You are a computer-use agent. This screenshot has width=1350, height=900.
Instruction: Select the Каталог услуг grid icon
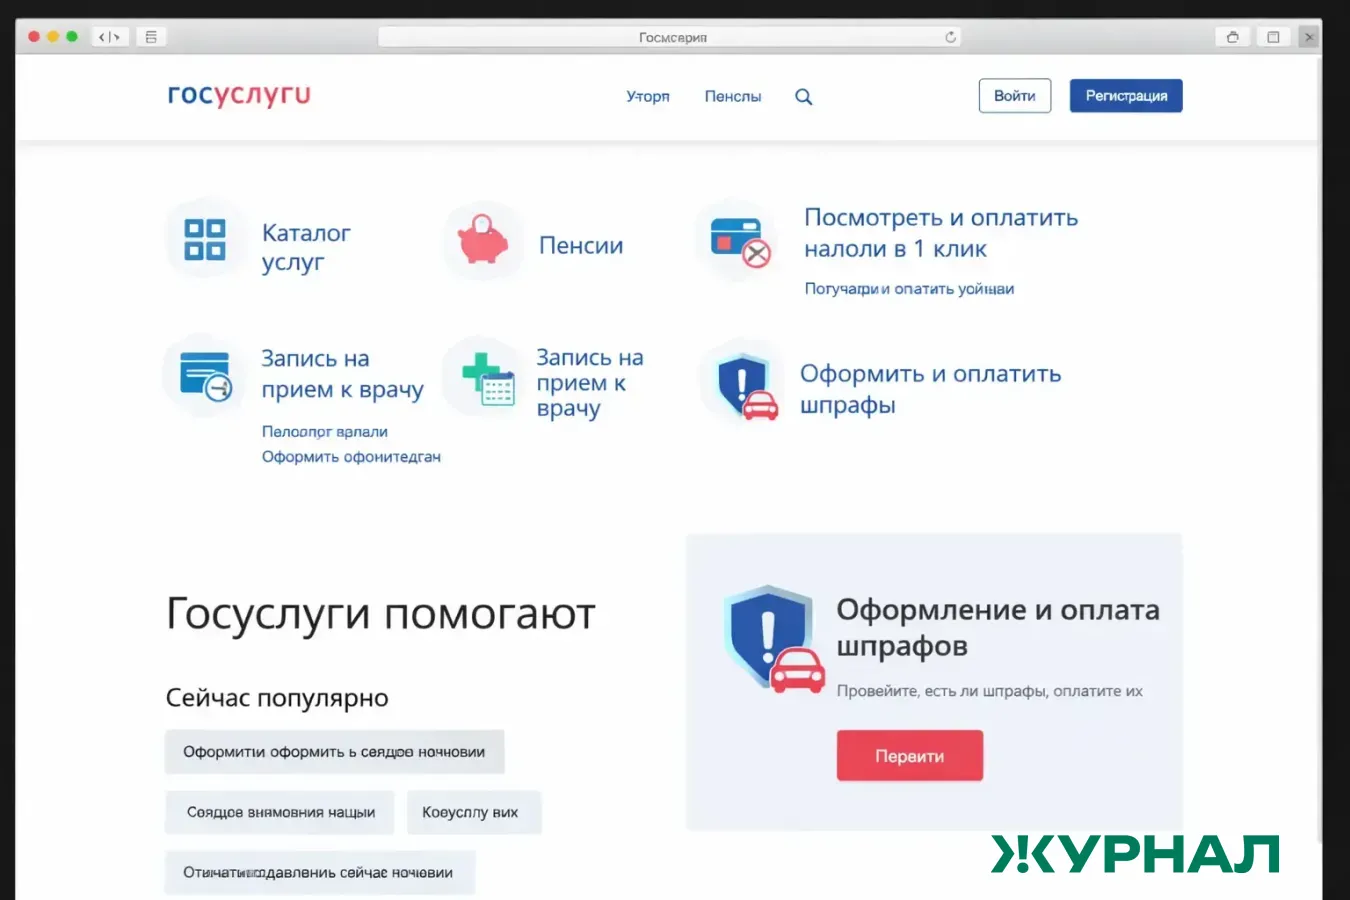204,238
